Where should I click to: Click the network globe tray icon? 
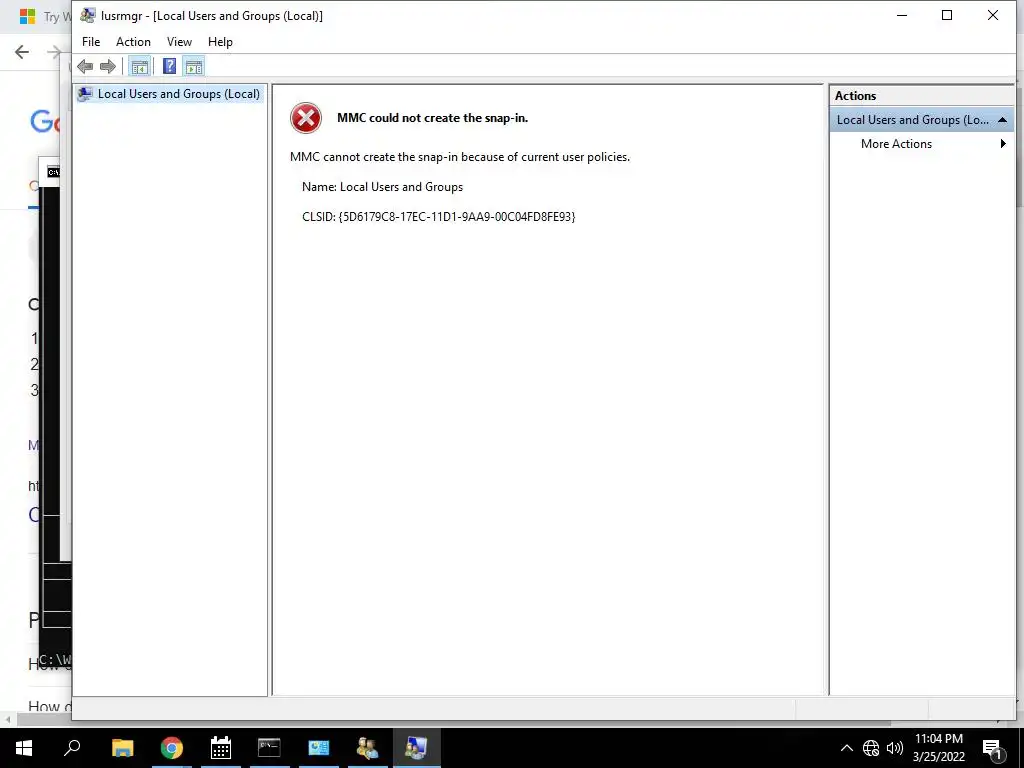pyautogui.click(x=871, y=748)
